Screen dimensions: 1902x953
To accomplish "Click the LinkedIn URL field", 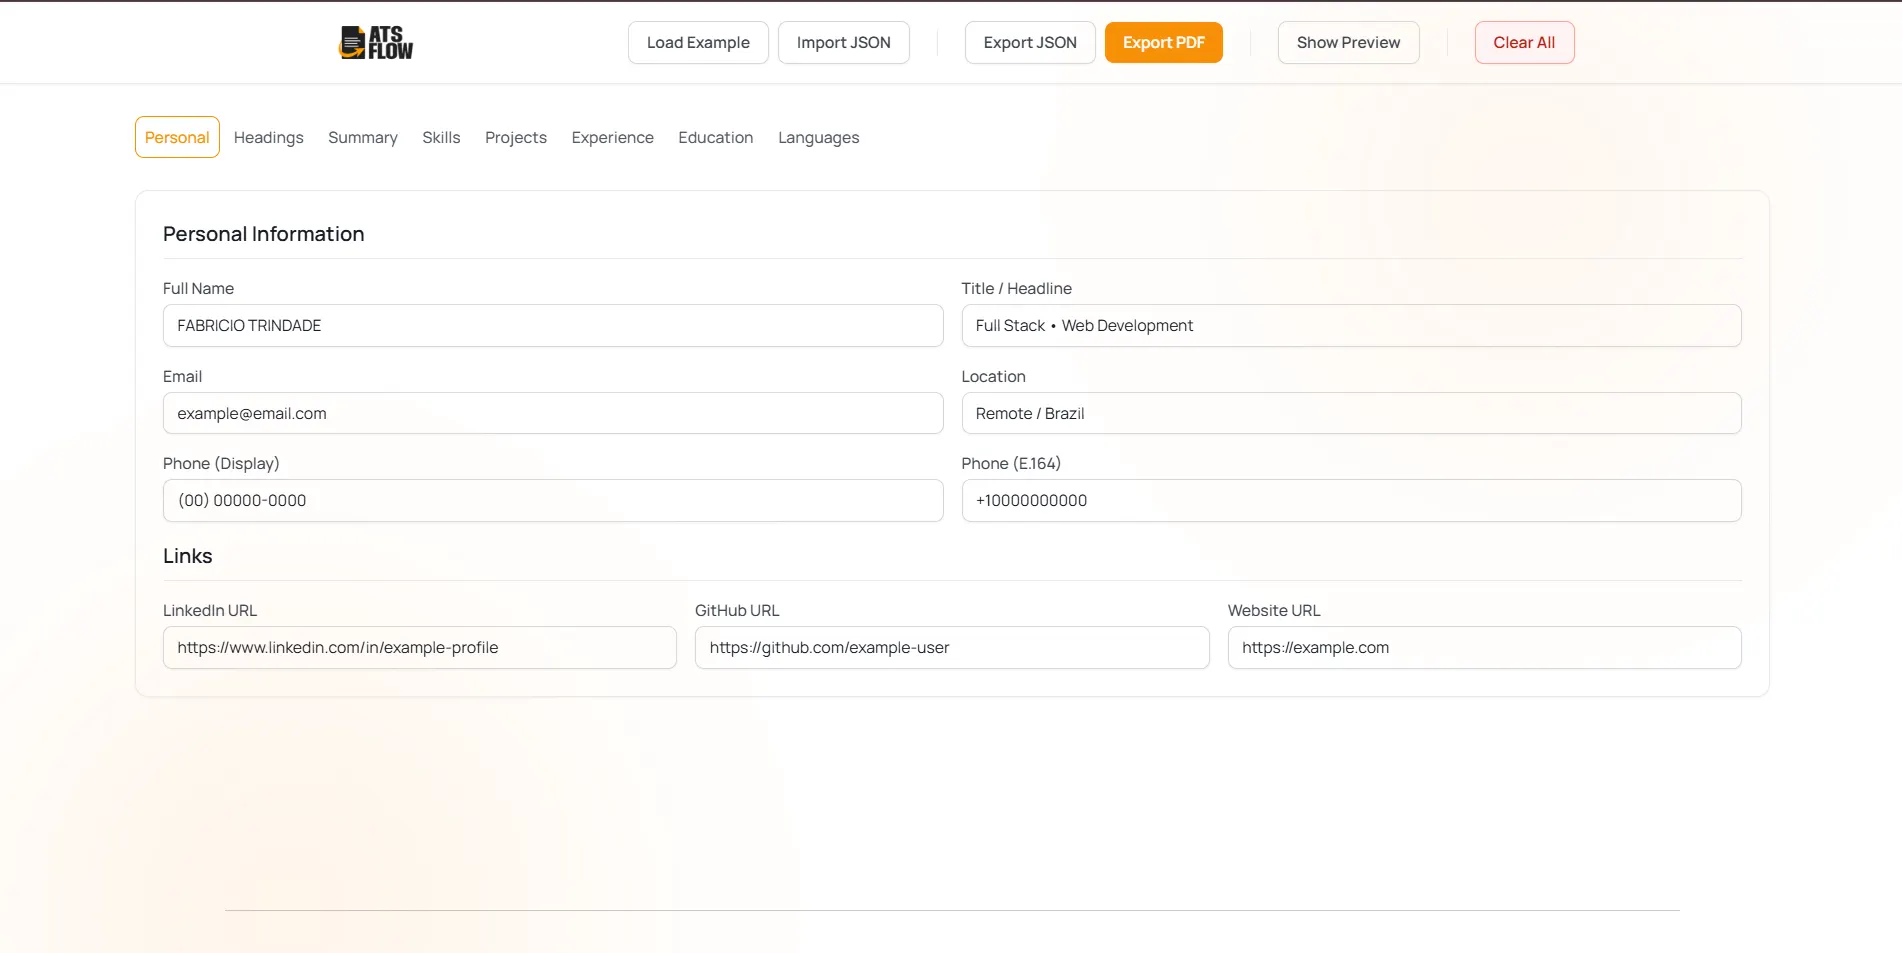I will 419,648.
